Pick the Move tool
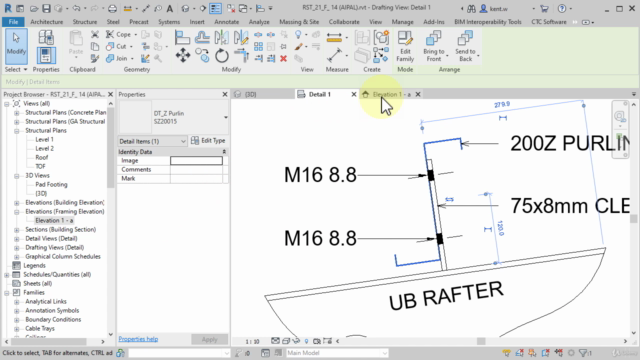 click(x=182, y=55)
